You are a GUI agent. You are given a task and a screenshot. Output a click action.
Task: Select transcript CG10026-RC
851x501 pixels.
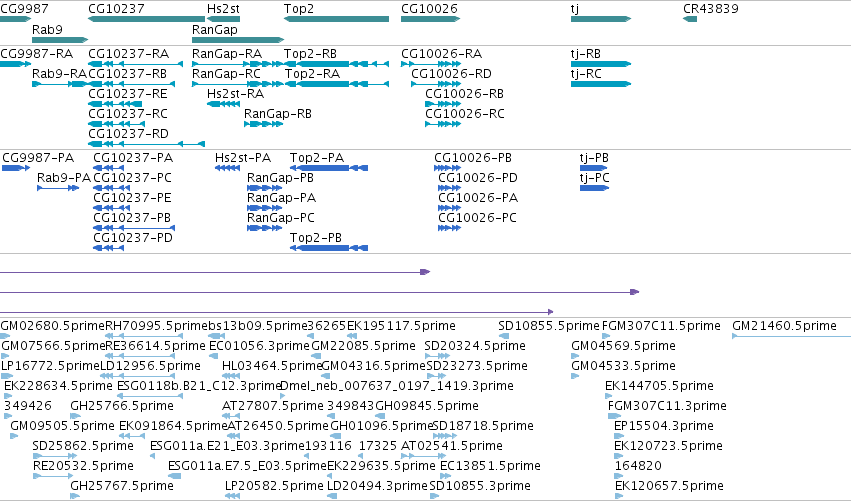pos(443,124)
